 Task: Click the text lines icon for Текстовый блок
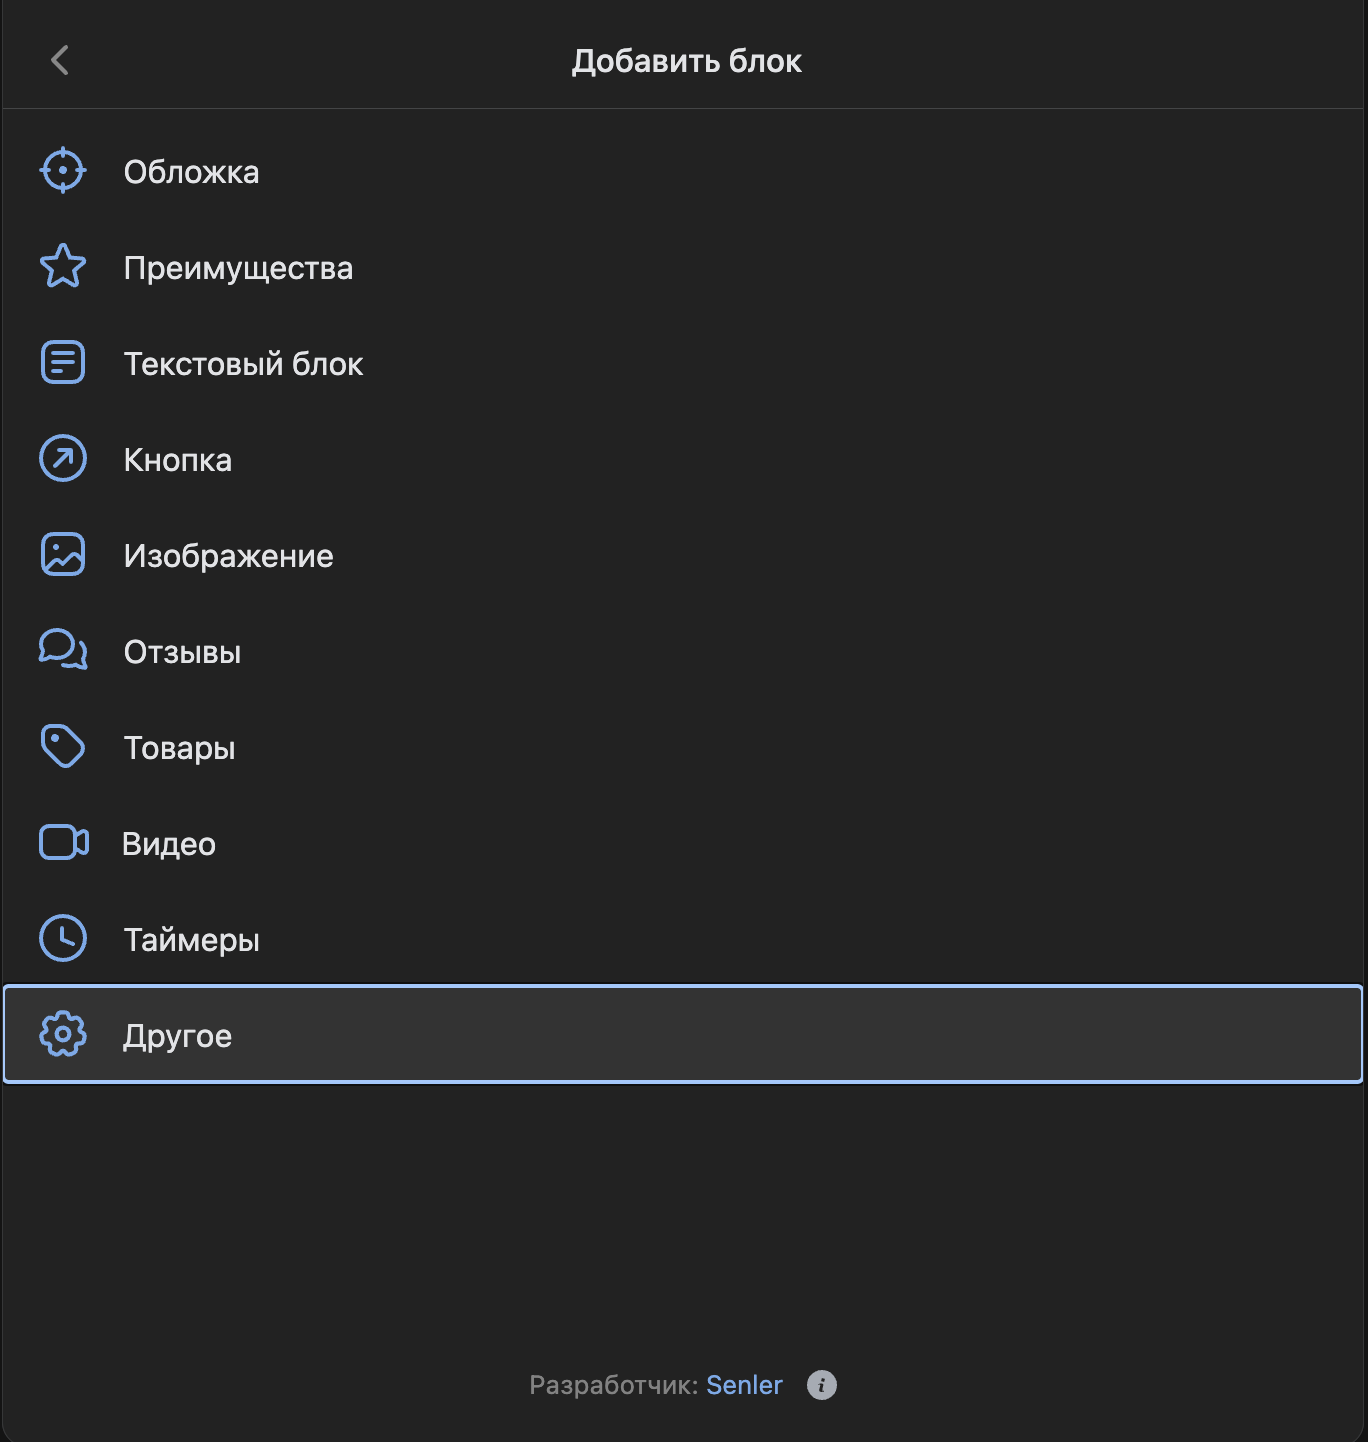tap(63, 362)
